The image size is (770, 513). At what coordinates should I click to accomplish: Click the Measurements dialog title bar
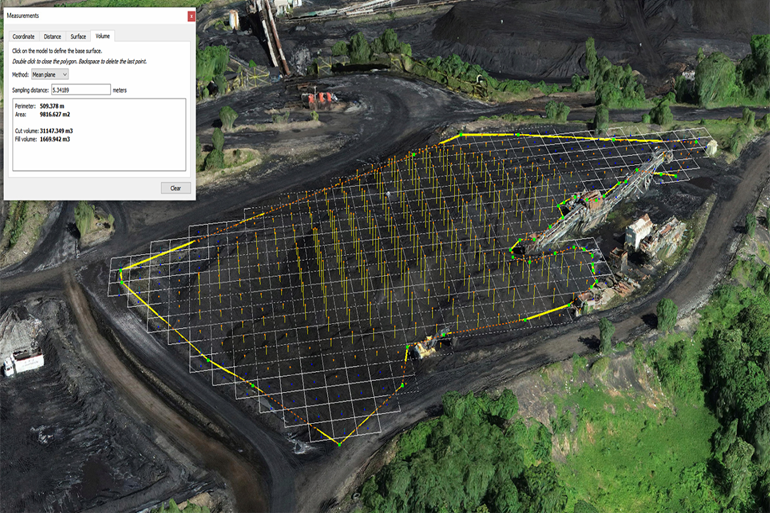coord(90,16)
